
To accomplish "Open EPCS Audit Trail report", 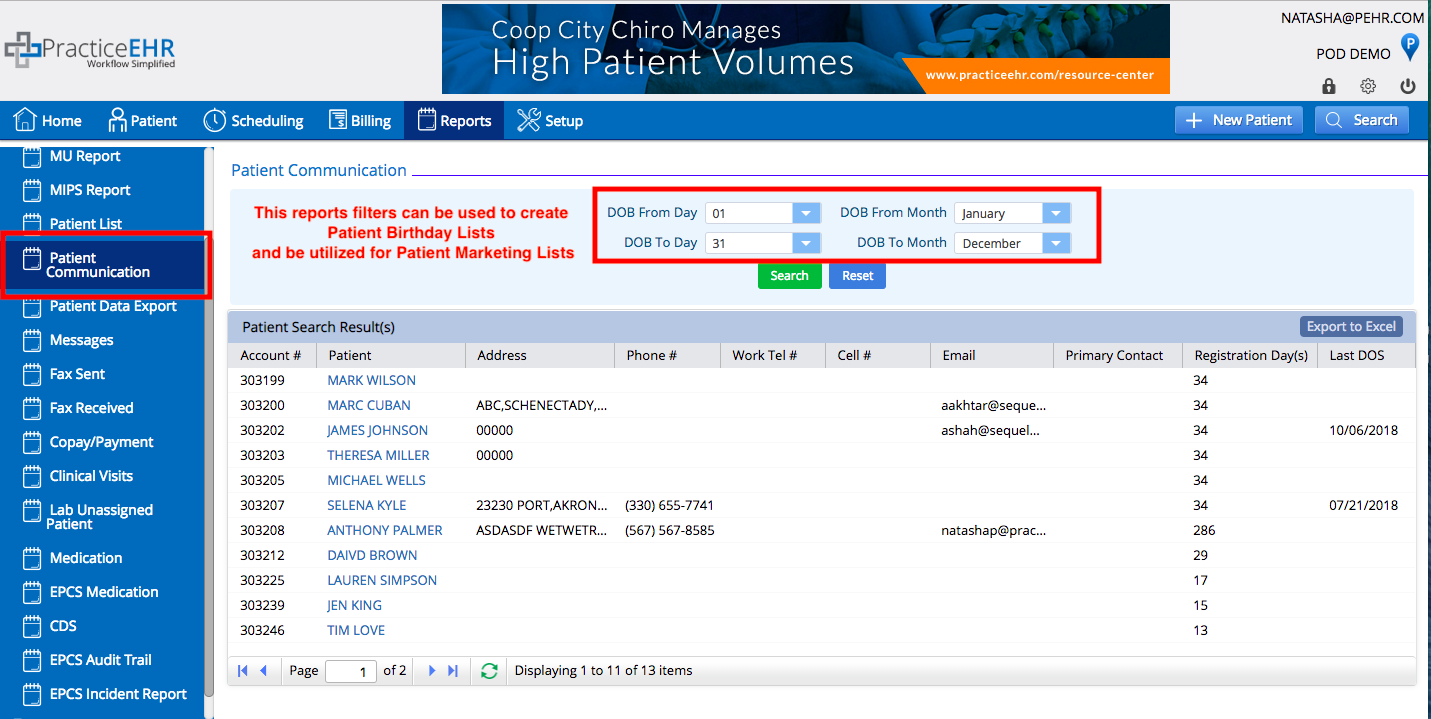I will pos(101,660).
